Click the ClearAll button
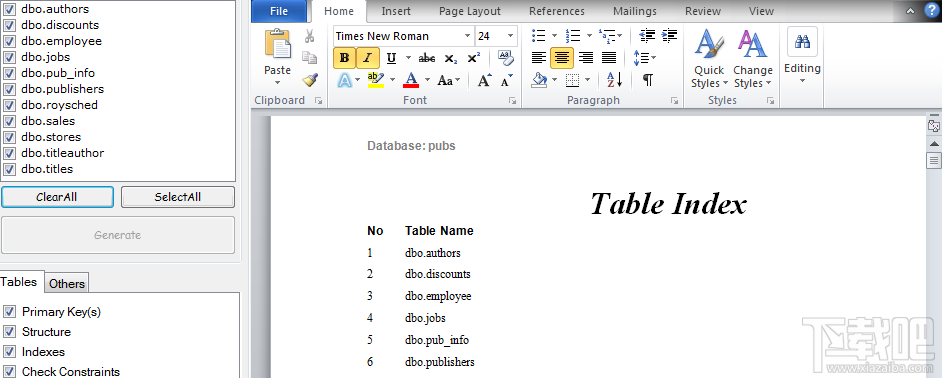 57,197
